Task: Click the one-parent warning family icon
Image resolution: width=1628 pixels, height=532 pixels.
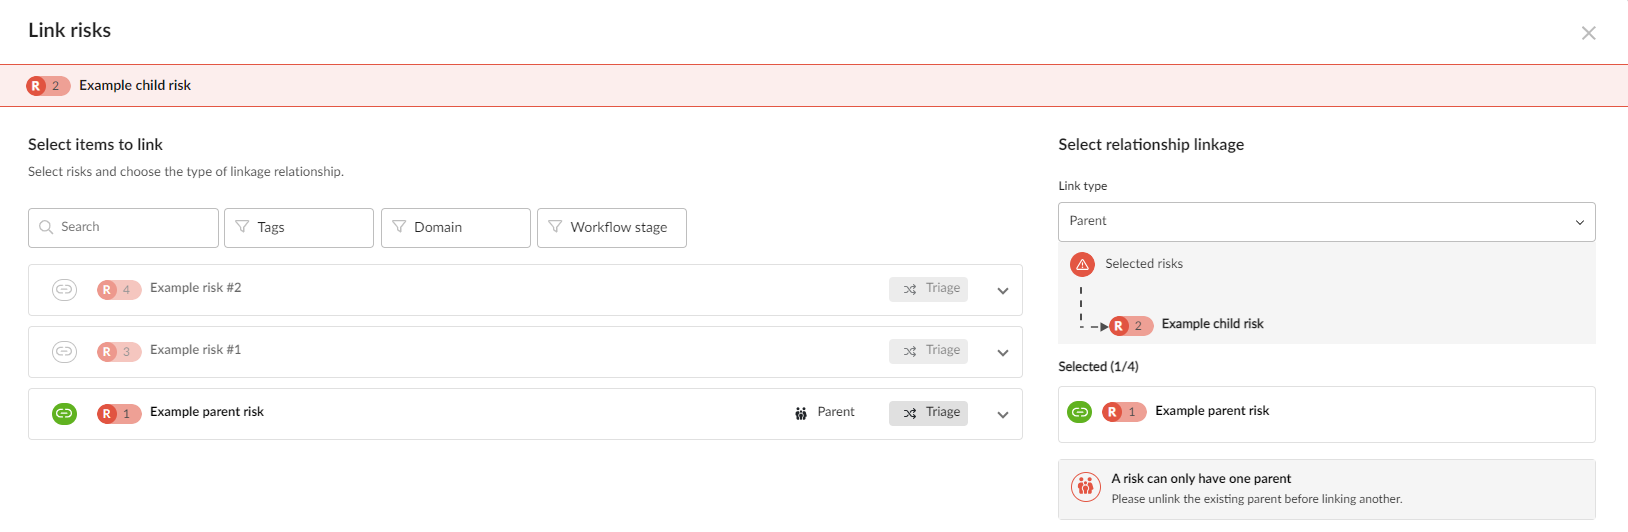Action: coord(1085,487)
